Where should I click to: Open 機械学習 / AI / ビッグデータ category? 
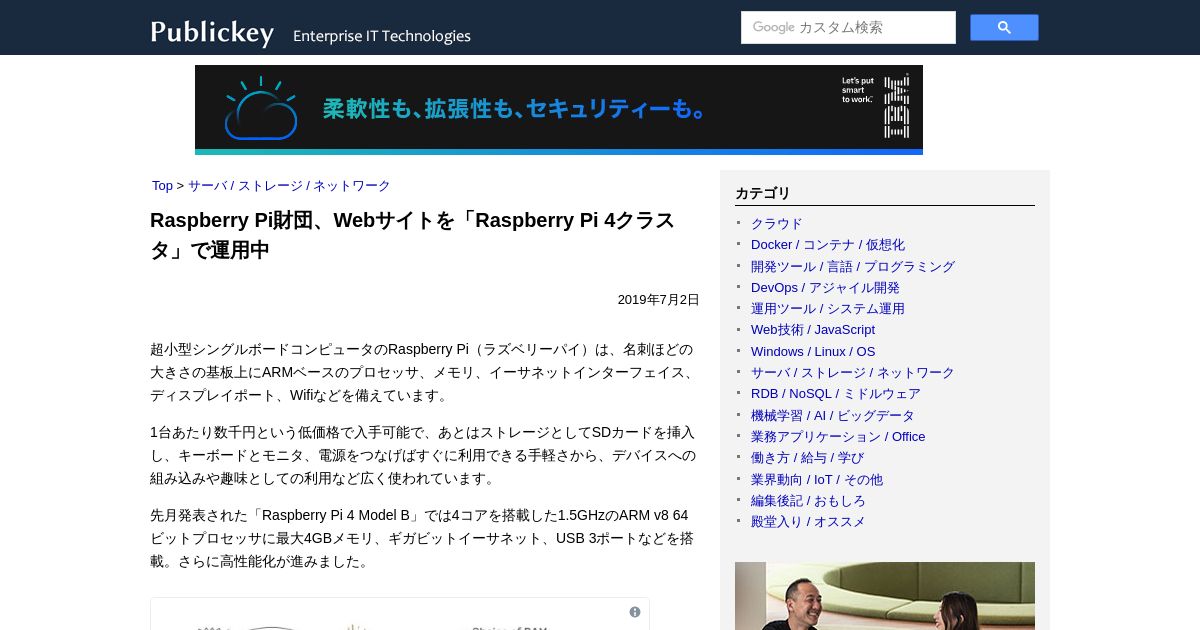(x=833, y=416)
